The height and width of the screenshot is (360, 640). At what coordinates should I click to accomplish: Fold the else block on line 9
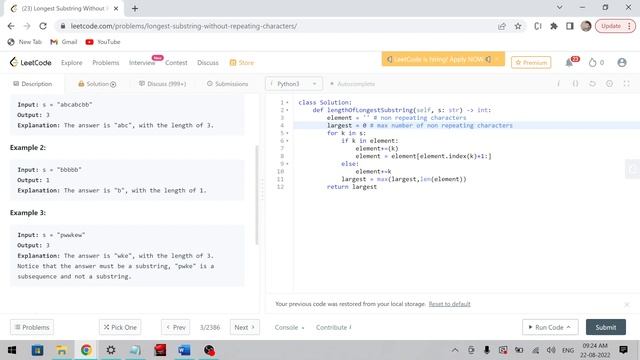click(x=287, y=164)
